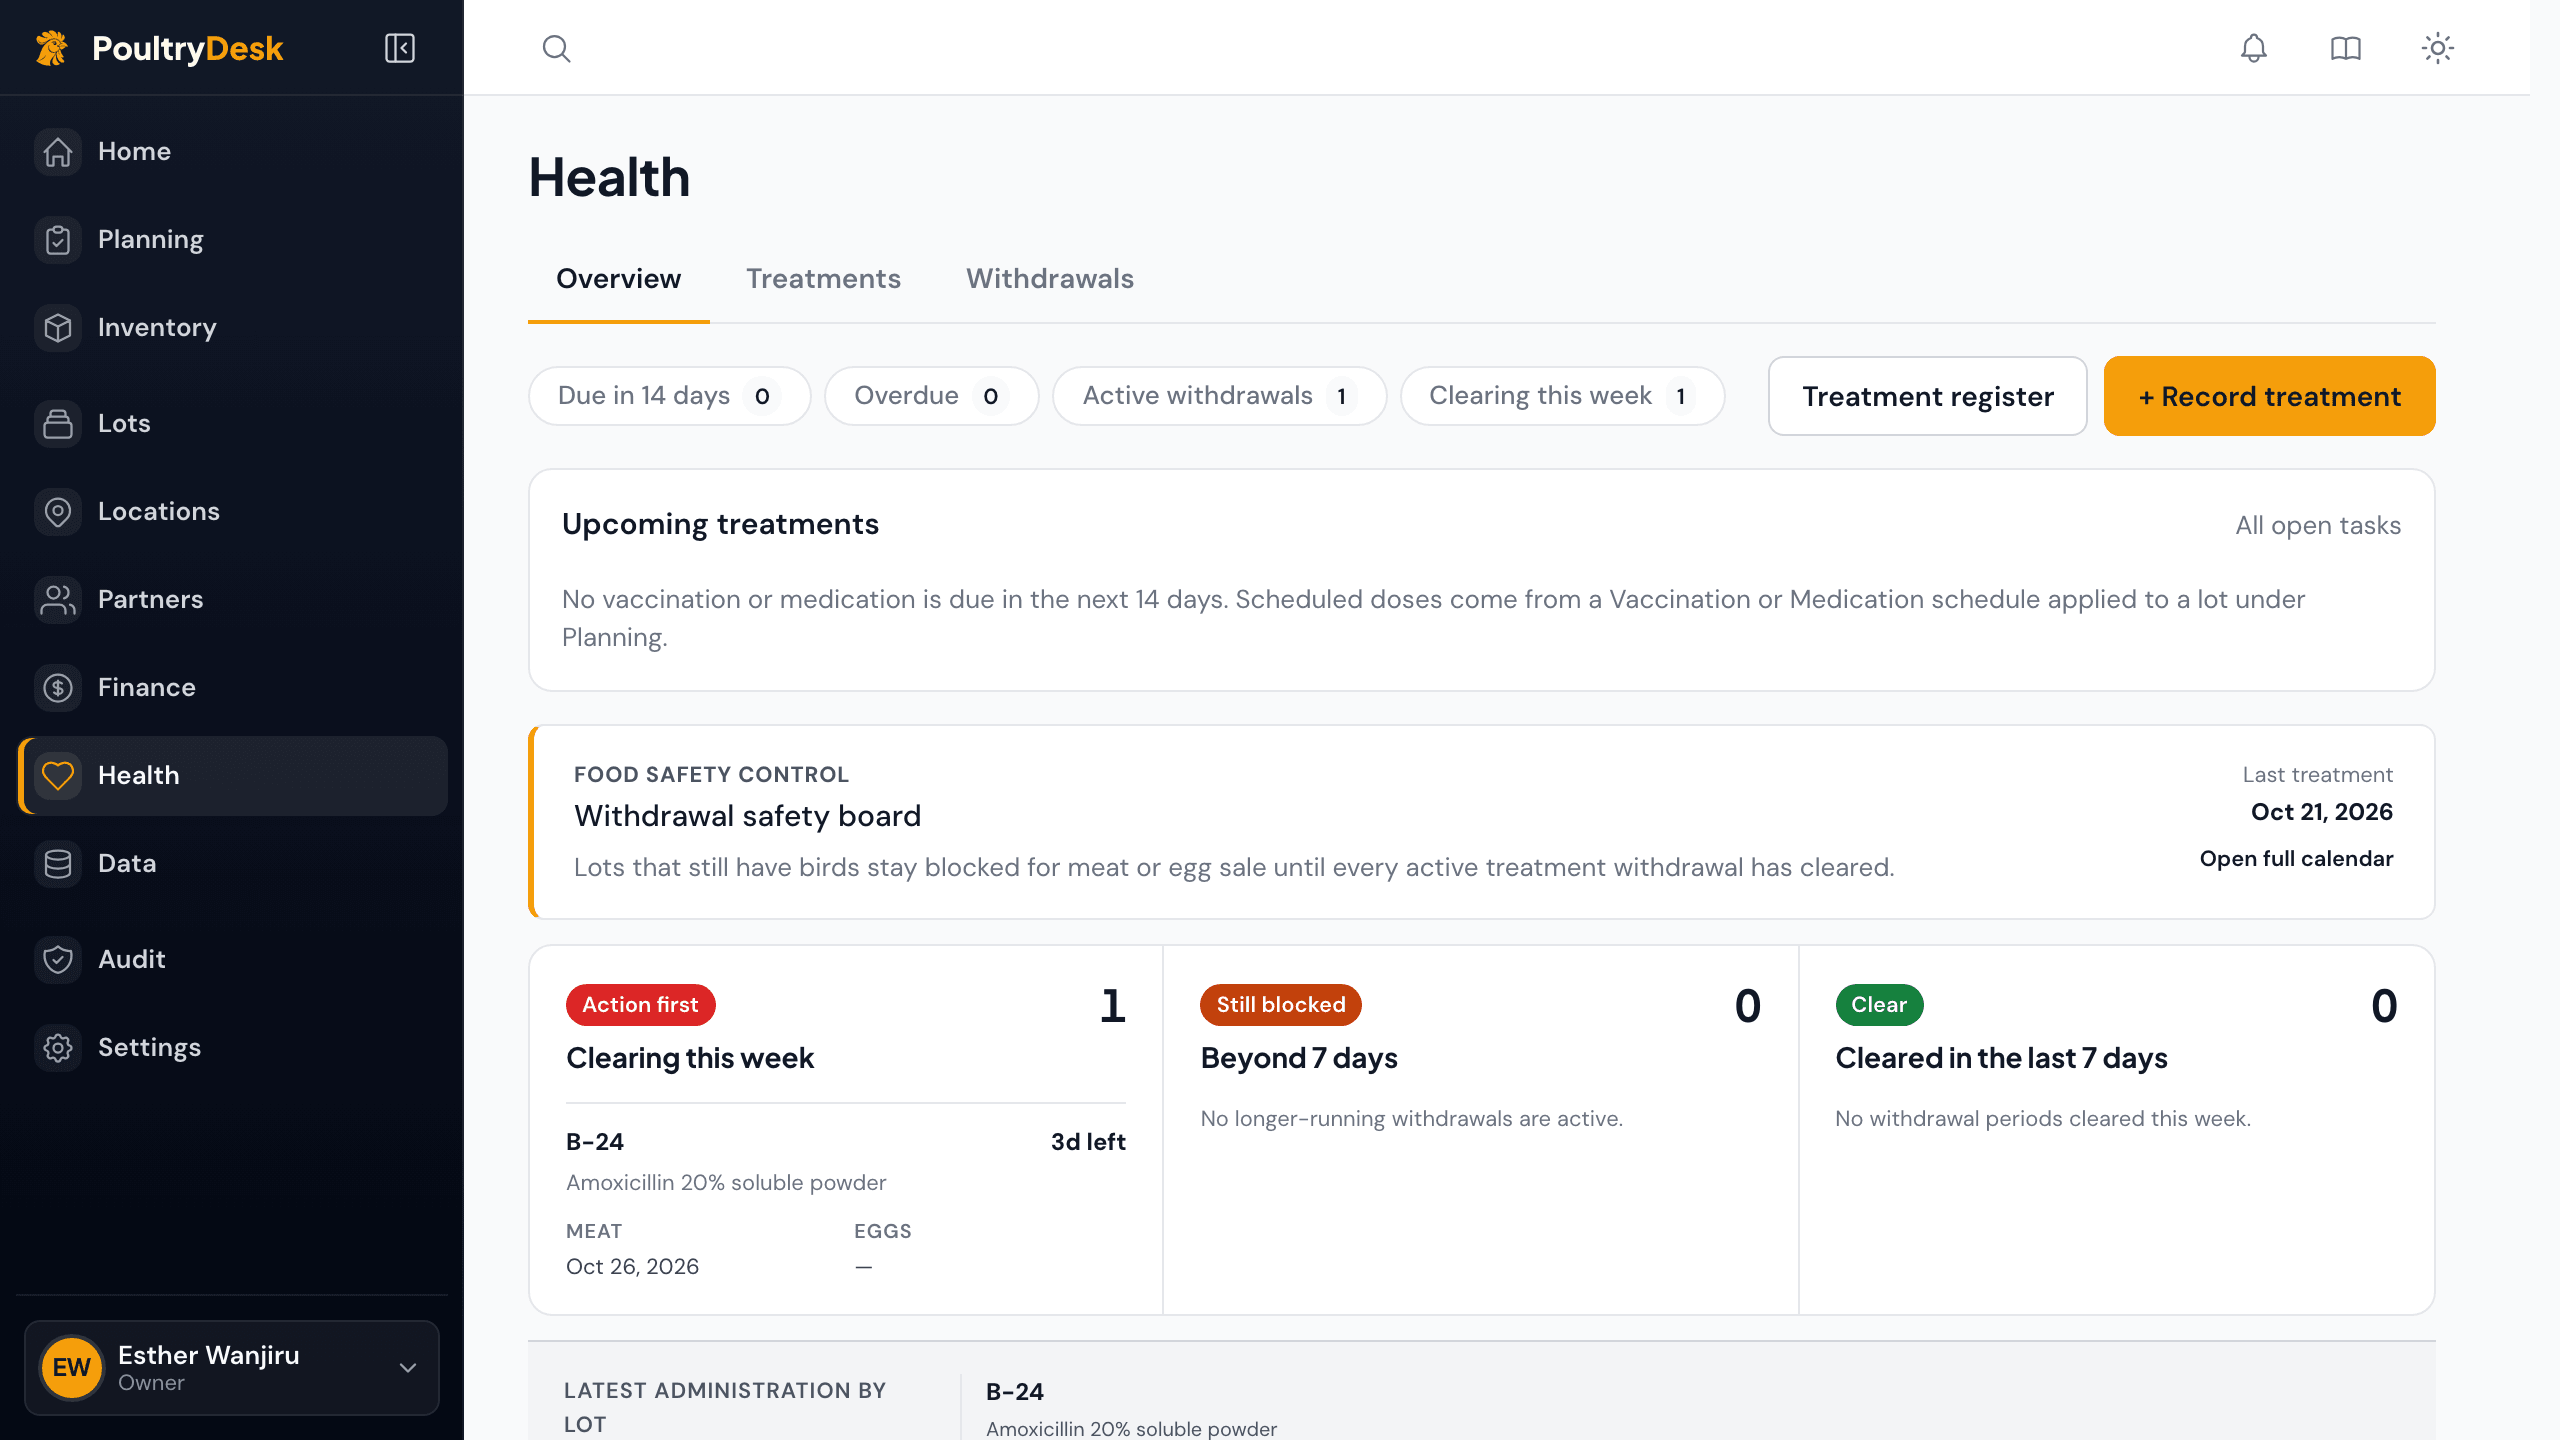Expand the Esther Wanjiru account menu
The image size is (2560, 1440).
(x=232, y=1368)
